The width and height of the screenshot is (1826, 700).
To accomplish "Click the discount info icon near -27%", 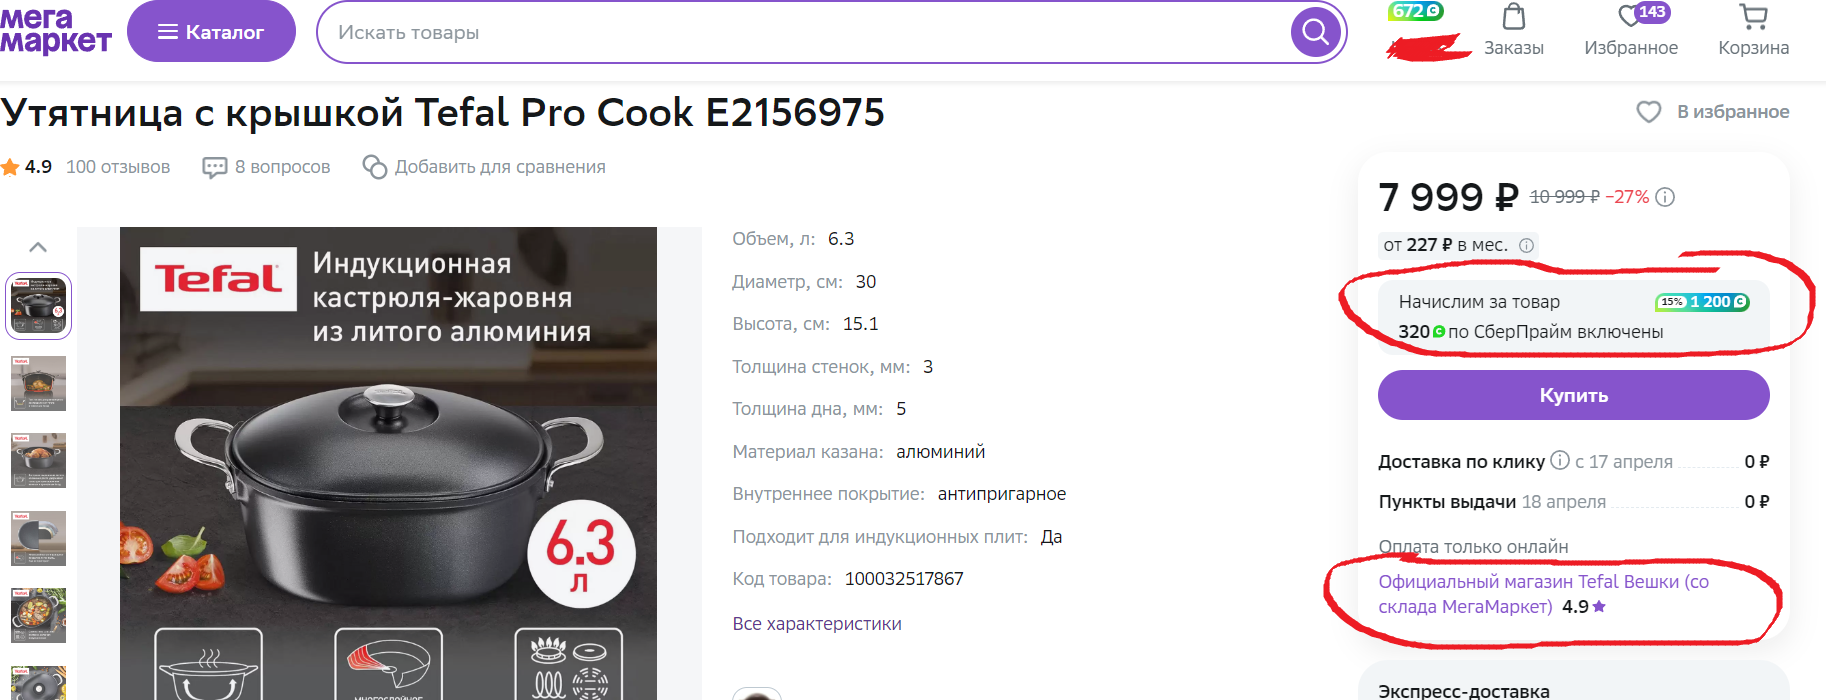I will (x=1665, y=197).
